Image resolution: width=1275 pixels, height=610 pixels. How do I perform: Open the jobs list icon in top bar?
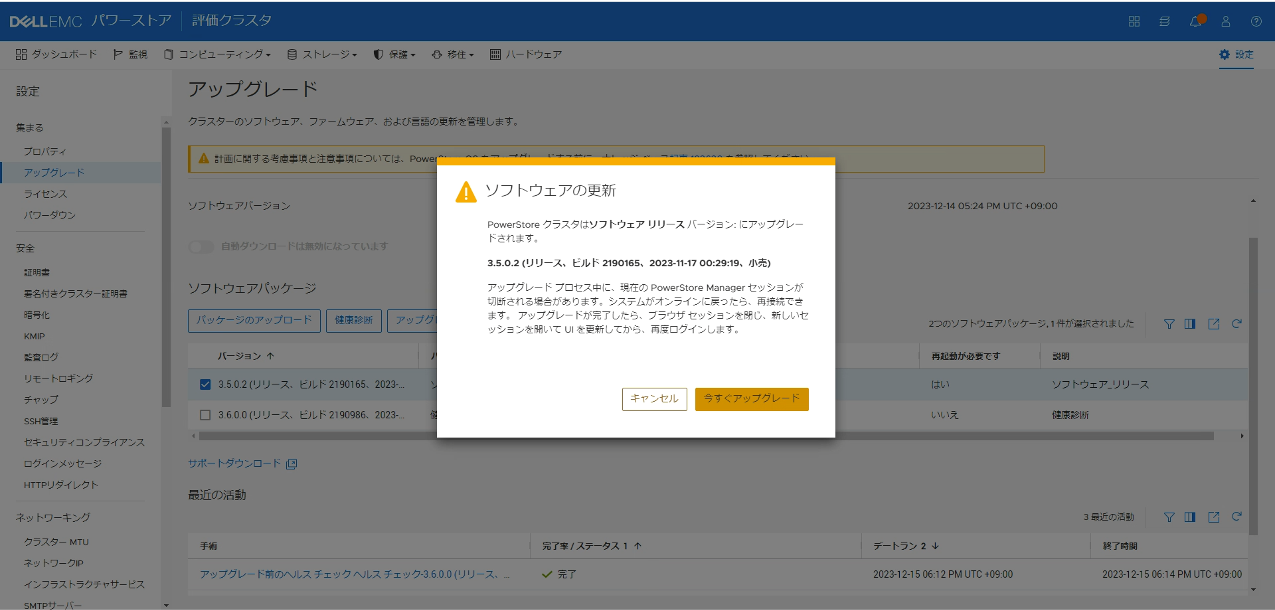1165,21
